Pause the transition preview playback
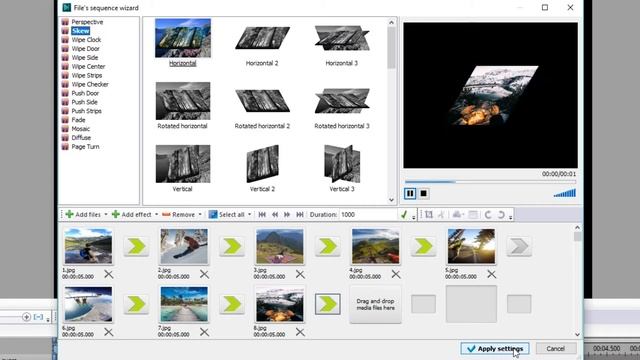This screenshot has width=640, height=360. 410,193
